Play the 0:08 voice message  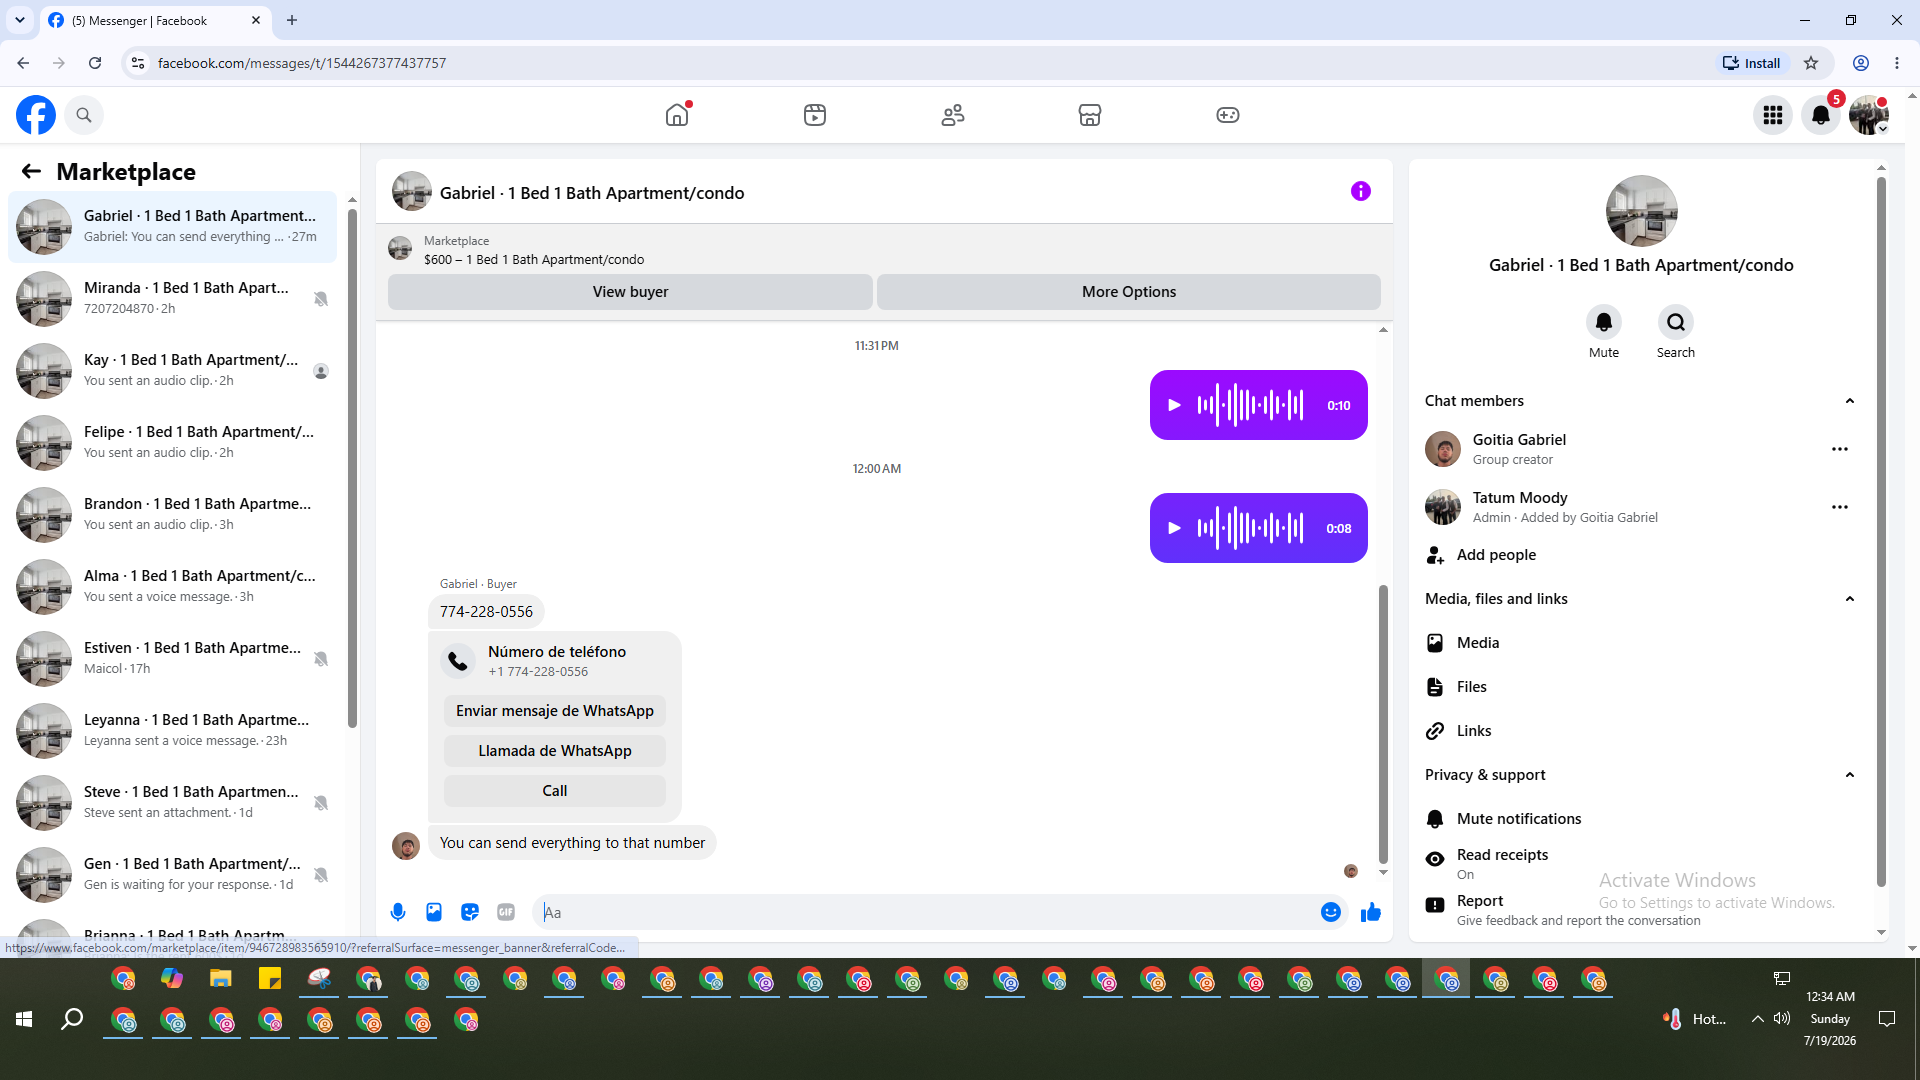[1175, 528]
